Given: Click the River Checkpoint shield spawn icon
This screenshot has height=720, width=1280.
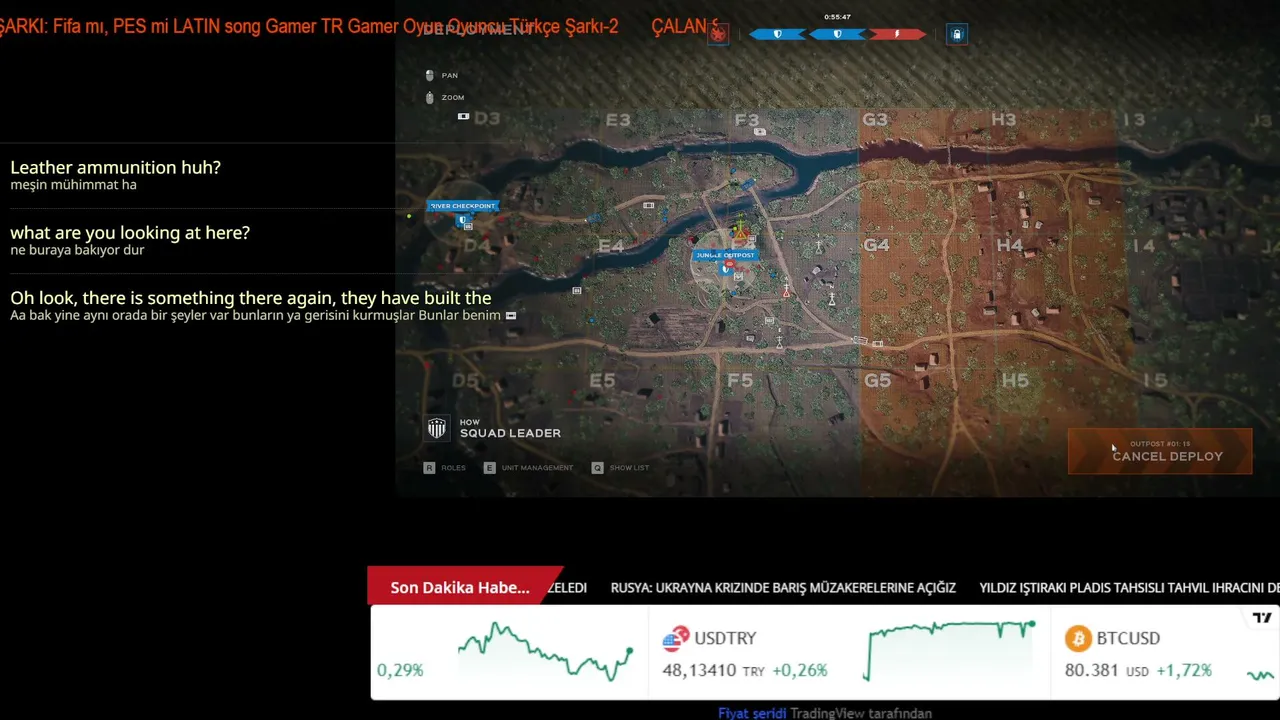Looking at the screenshot, I should pyautogui.click(x=462, y=220).
